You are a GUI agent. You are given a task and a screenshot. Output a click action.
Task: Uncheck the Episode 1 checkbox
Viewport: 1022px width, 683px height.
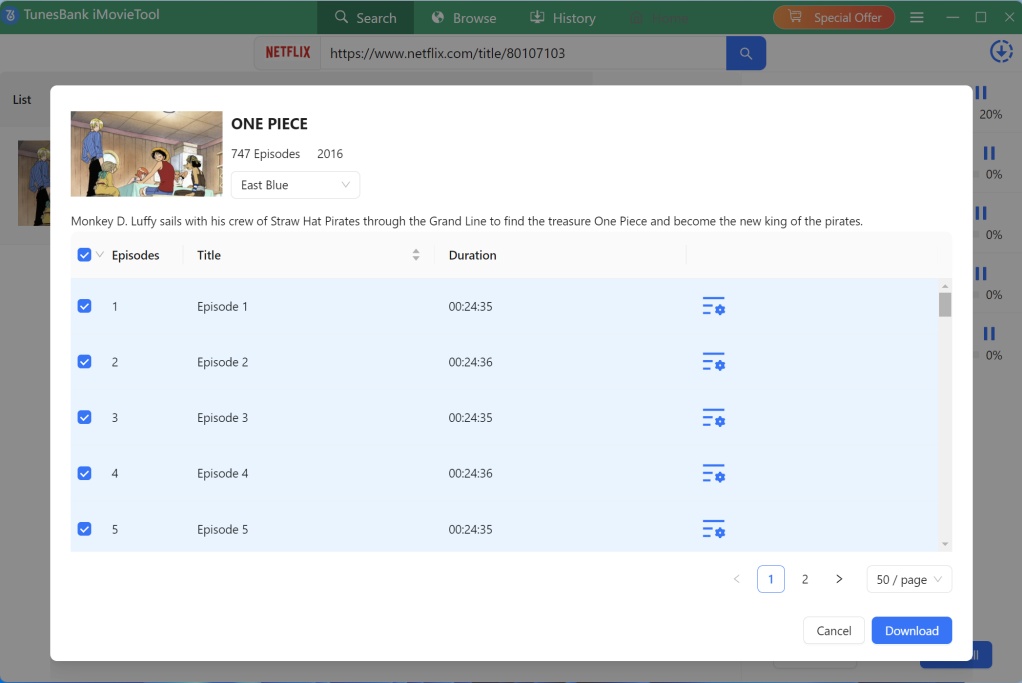coord(84,306)
